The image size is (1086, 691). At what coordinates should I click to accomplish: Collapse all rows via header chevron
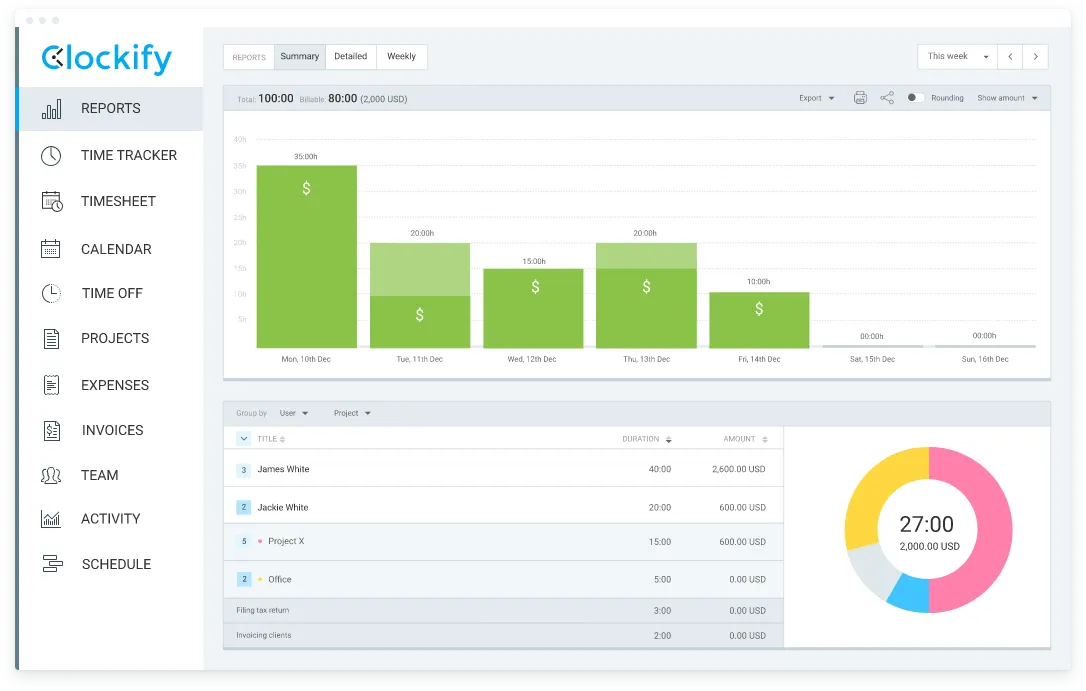(244, 439)
